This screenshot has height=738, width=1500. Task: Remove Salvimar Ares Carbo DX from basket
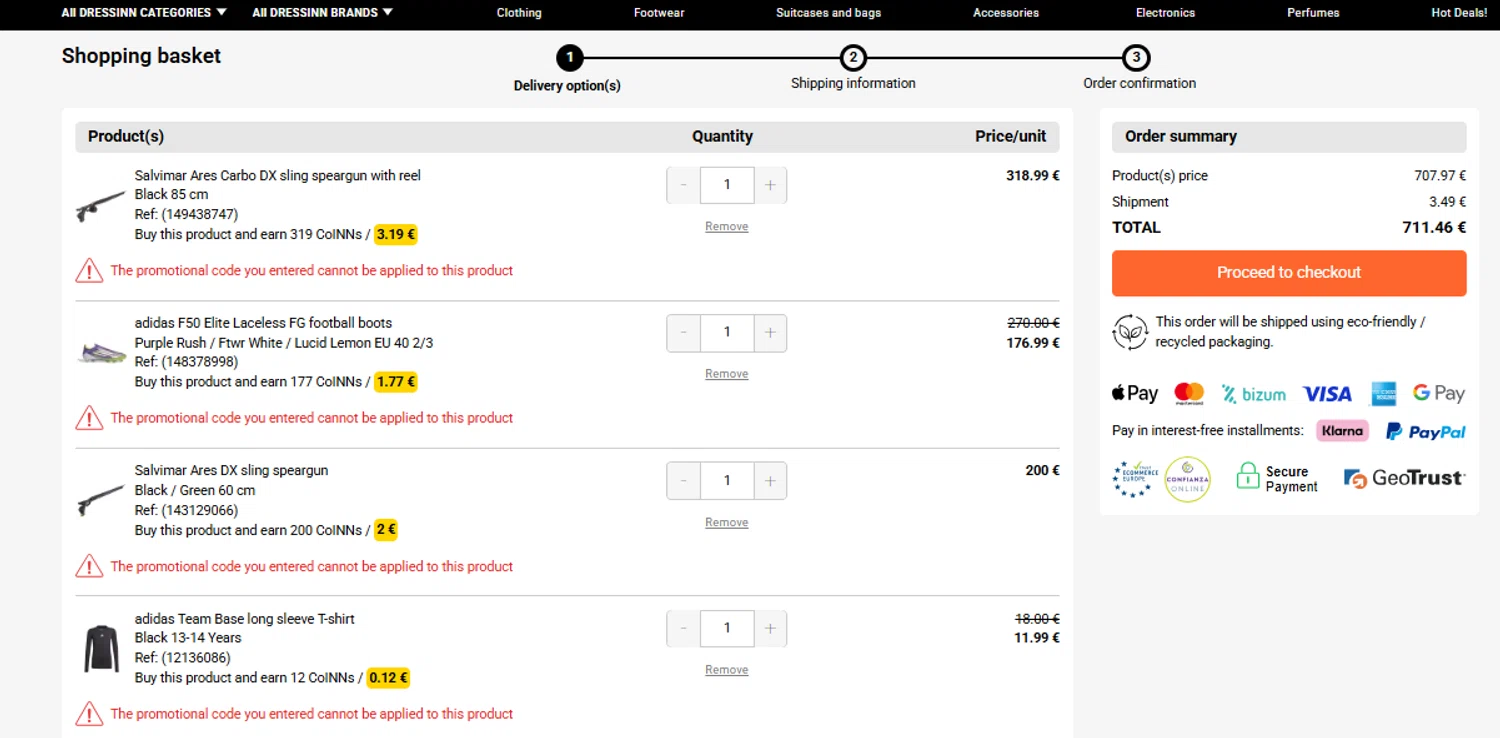click(x=727, y=227)
